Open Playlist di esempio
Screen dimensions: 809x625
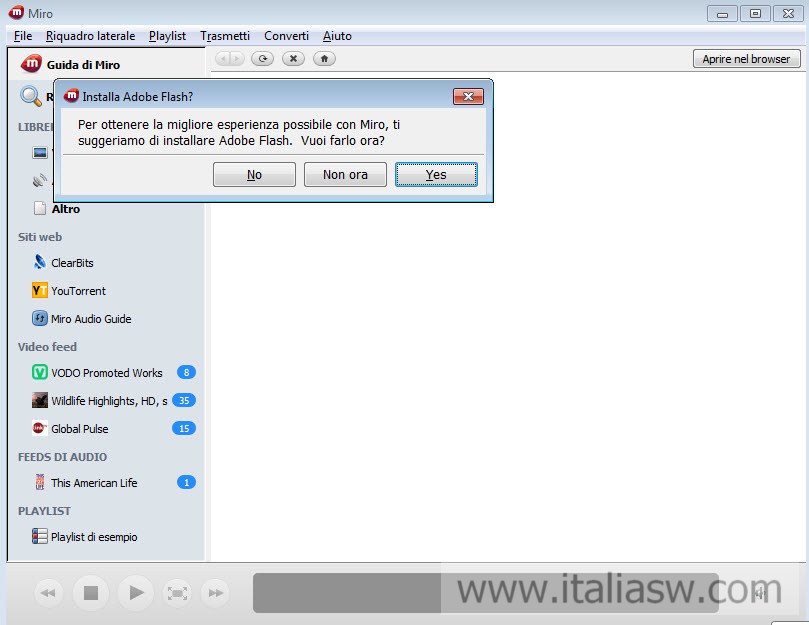94,537
